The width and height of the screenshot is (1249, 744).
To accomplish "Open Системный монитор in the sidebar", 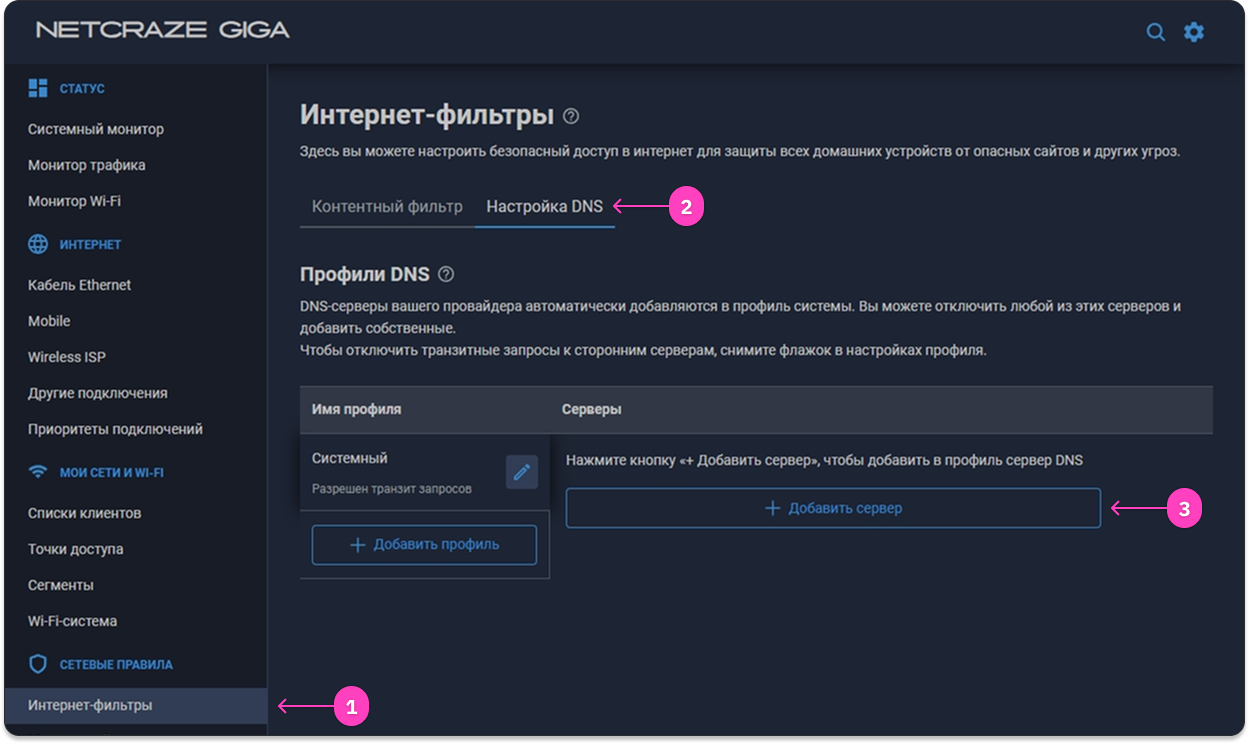I will click(x=96, y=129).
